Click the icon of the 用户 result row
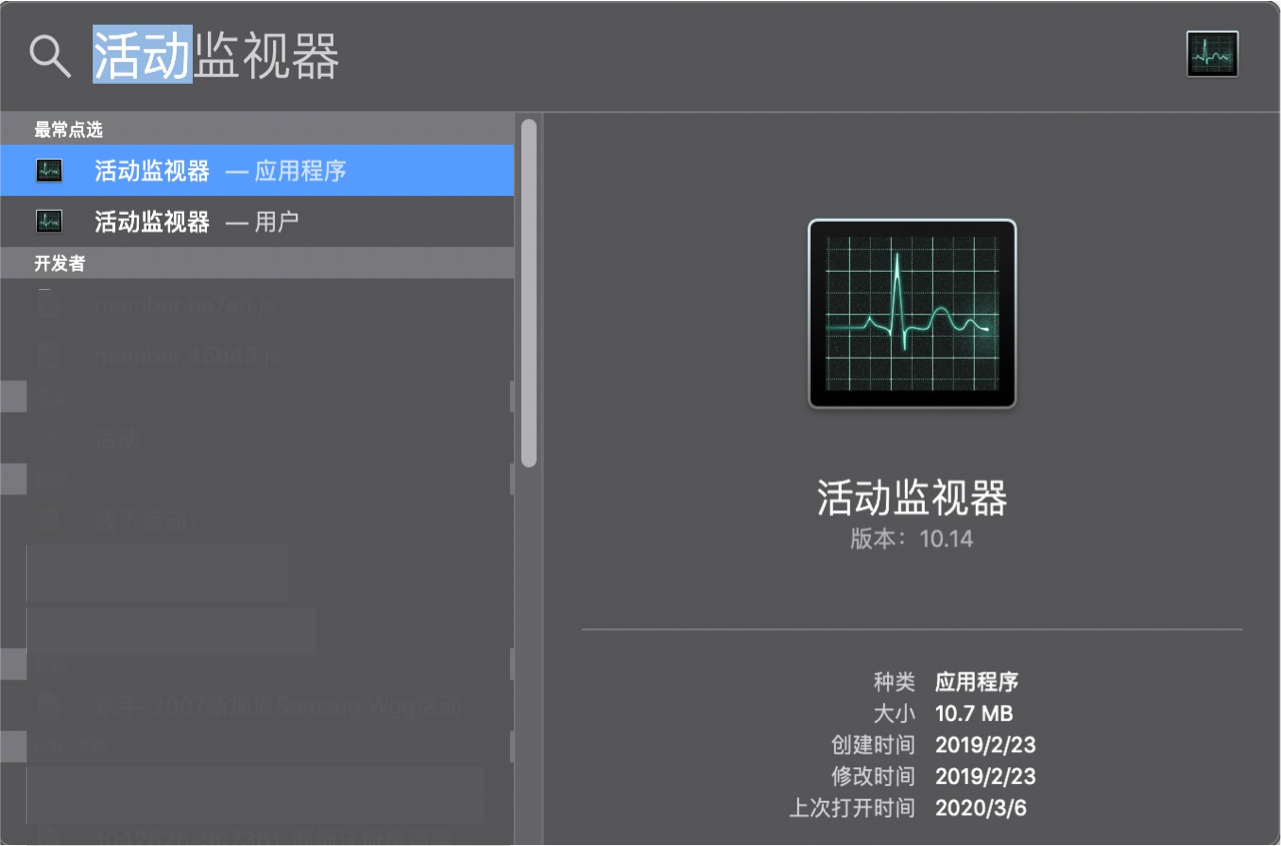Viewport: 1281px width, 846px height. click(x=49, y=221)
